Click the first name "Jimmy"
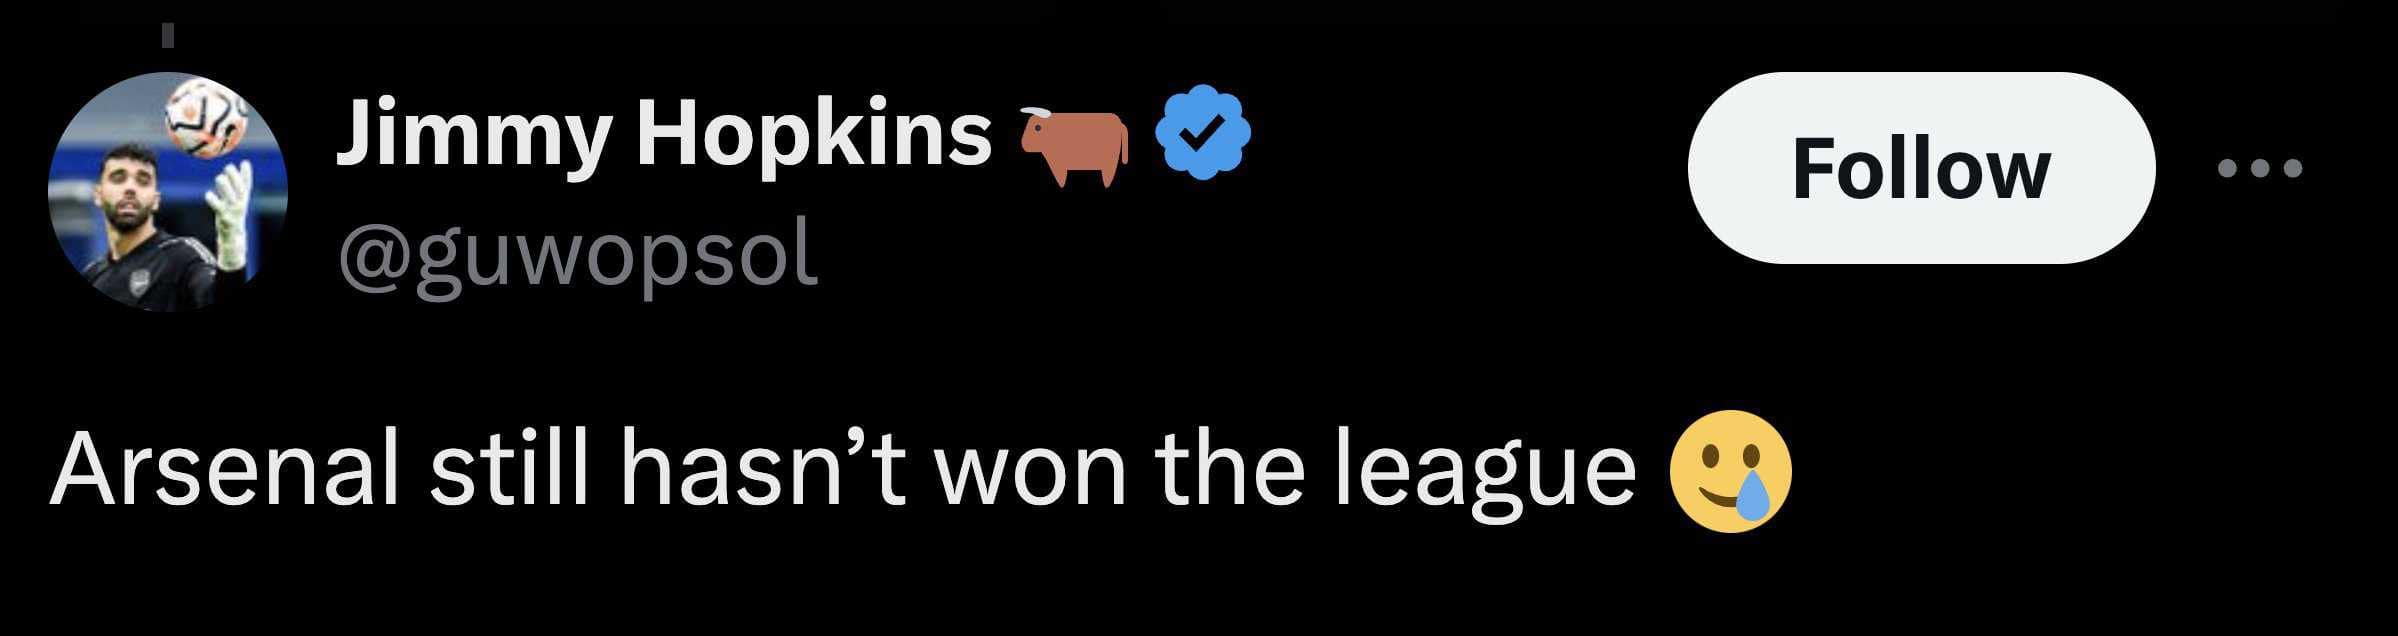 471,138
